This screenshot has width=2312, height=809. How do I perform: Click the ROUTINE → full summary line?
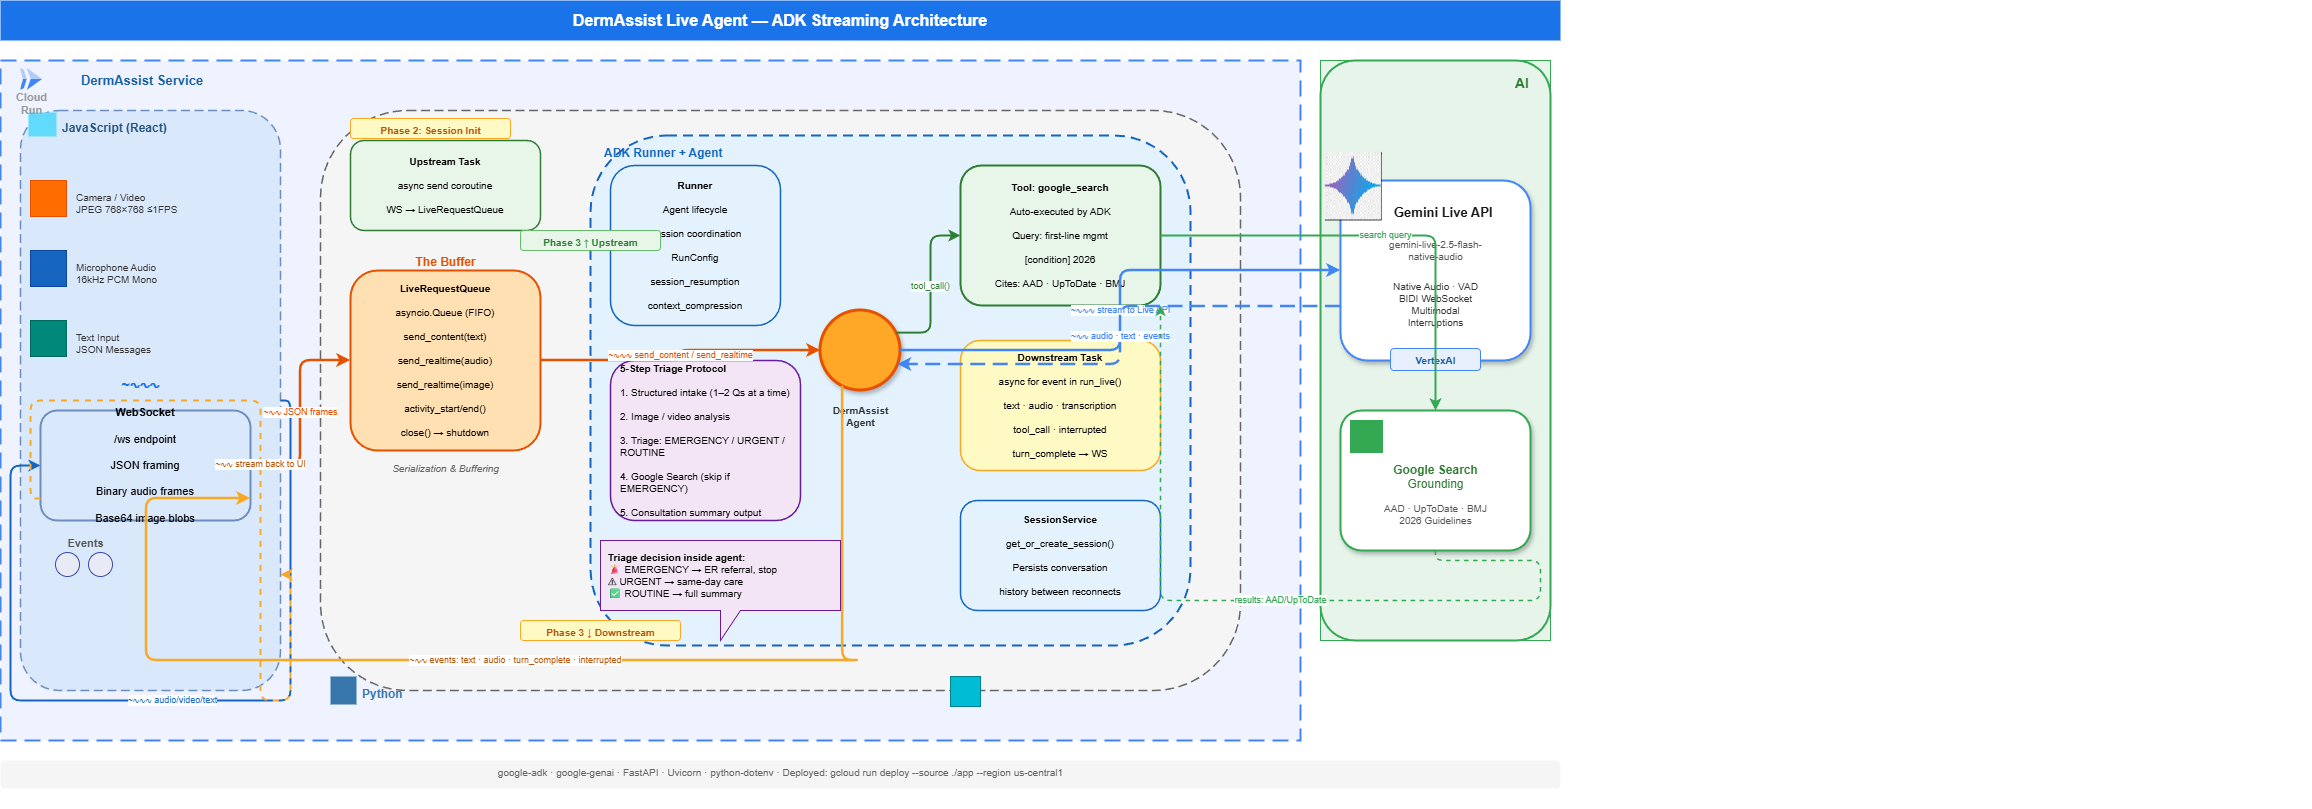point(676,594)
